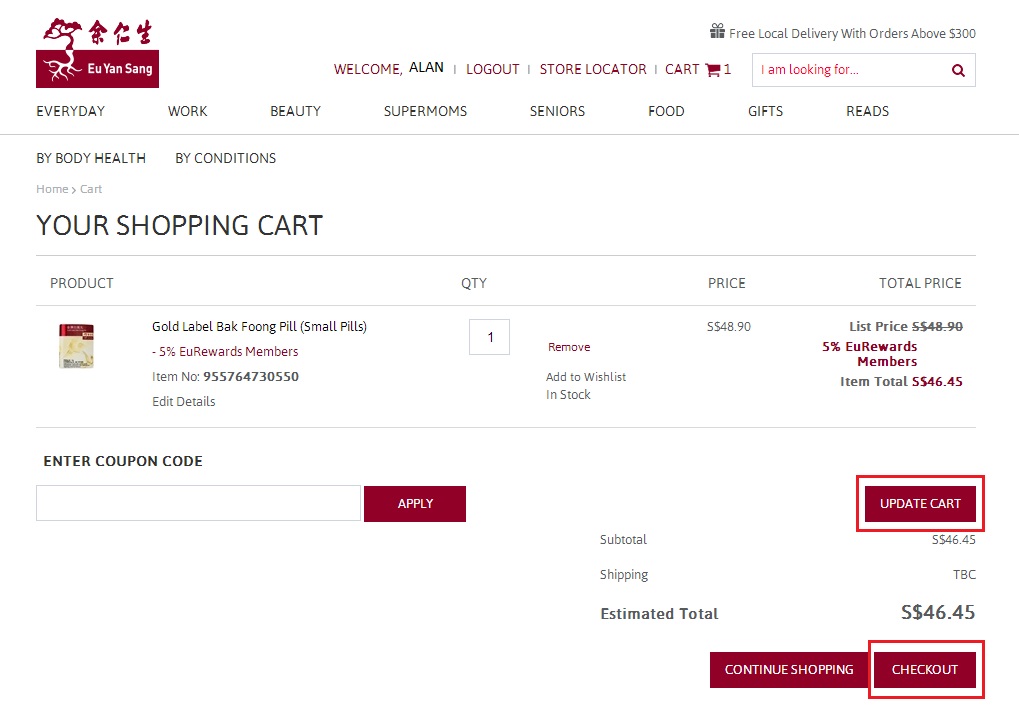Add item to Wishlist
The image size is (1019, 723).
click(x=586, y=377)
